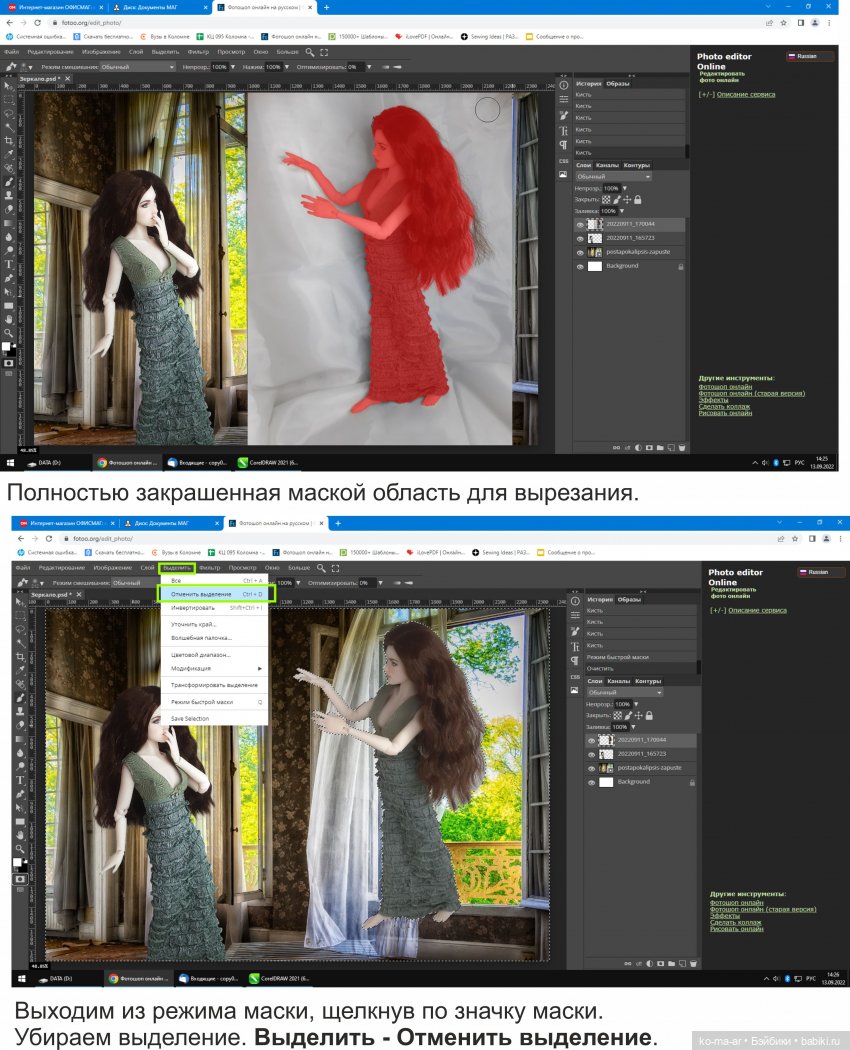Hide layer 20220911_165723 in lower screenshot

[x=591, y=754]
